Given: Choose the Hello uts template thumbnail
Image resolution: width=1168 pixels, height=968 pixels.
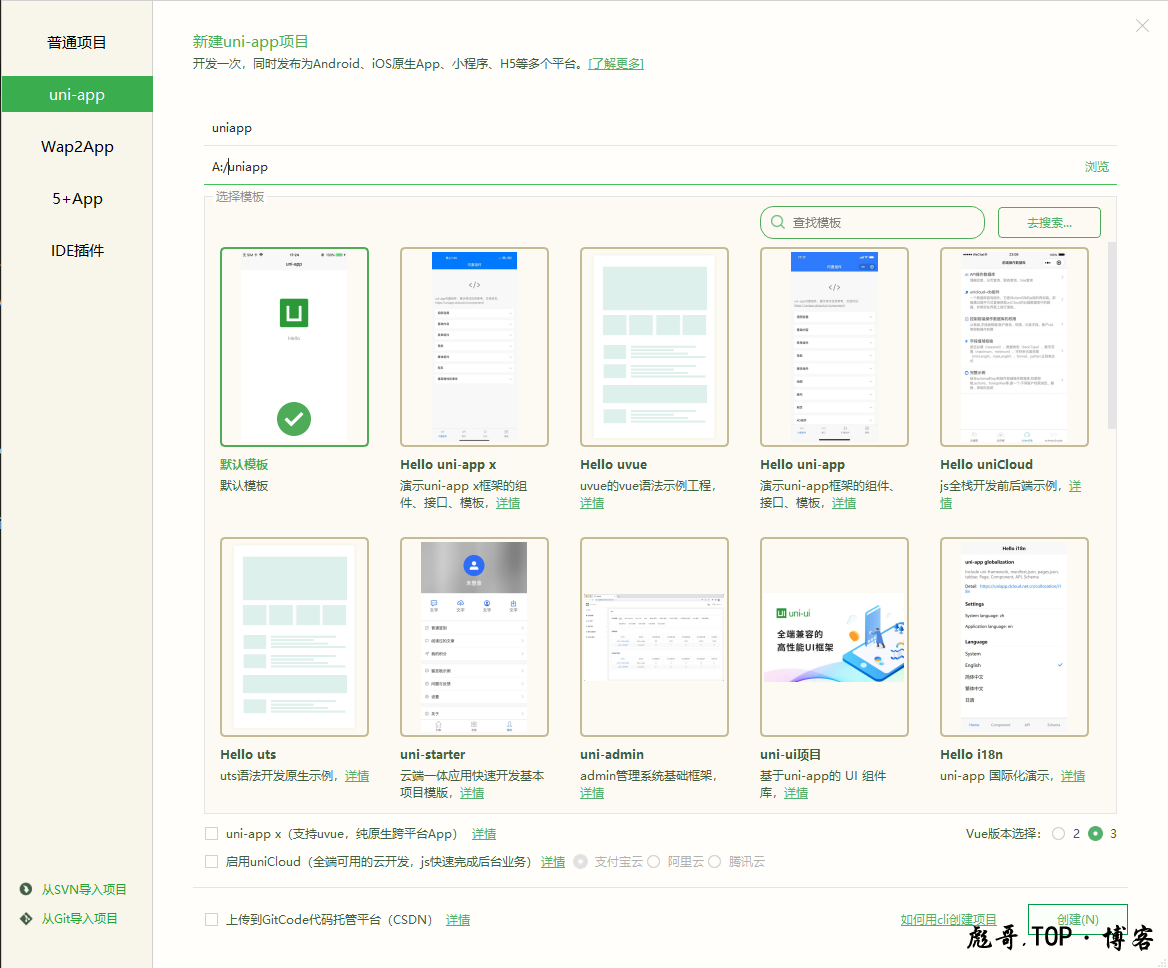Looking at the screenshot, I should 294,637.
